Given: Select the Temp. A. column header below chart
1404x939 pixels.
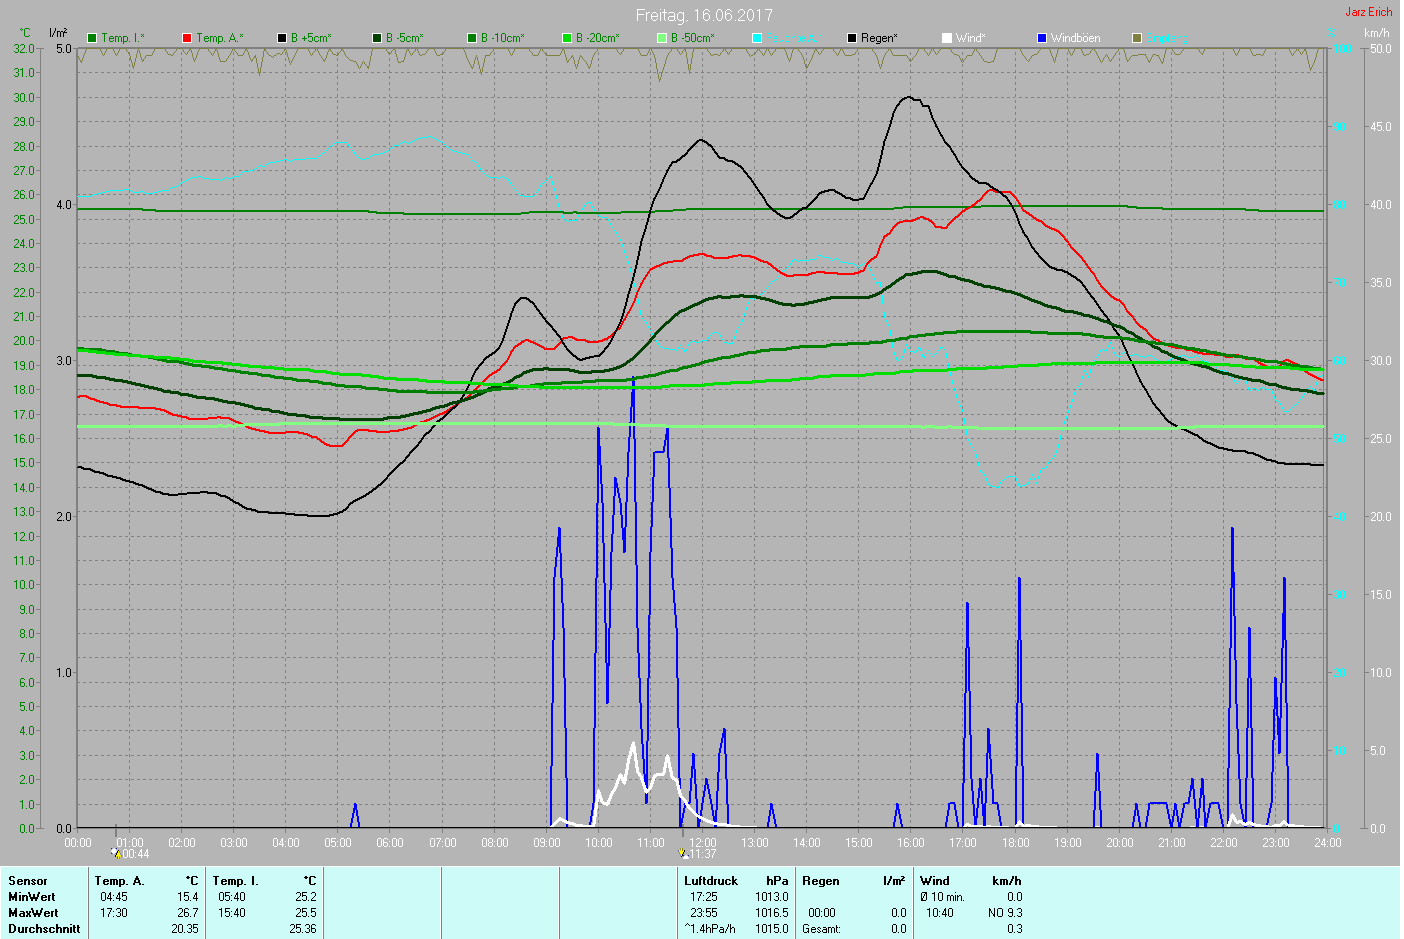Looking at the screenshot, I should point(119,881).
